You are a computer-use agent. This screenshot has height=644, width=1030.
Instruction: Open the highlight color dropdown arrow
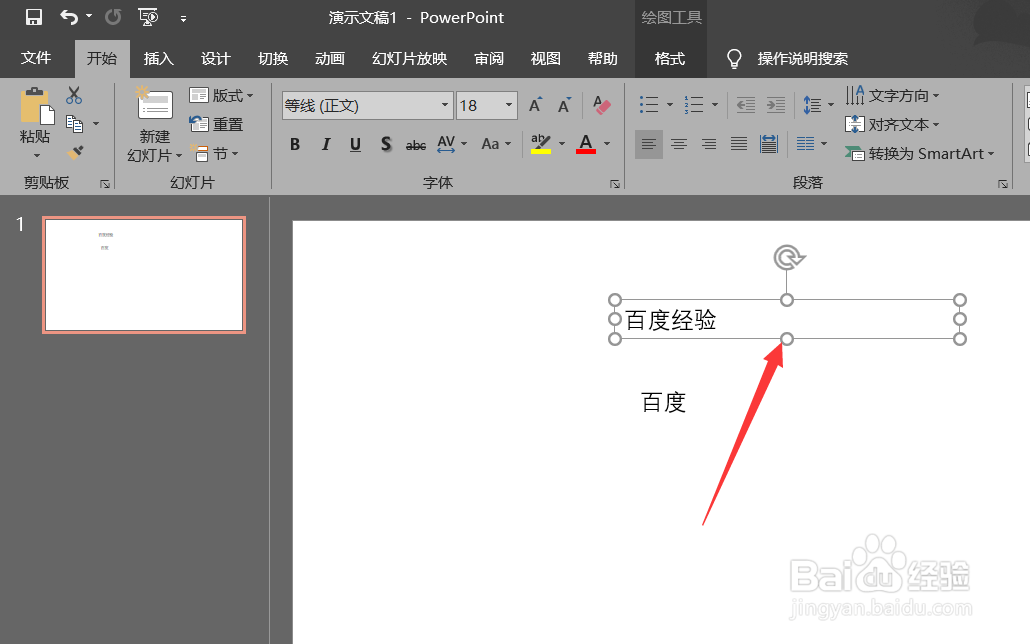(562, 144)
